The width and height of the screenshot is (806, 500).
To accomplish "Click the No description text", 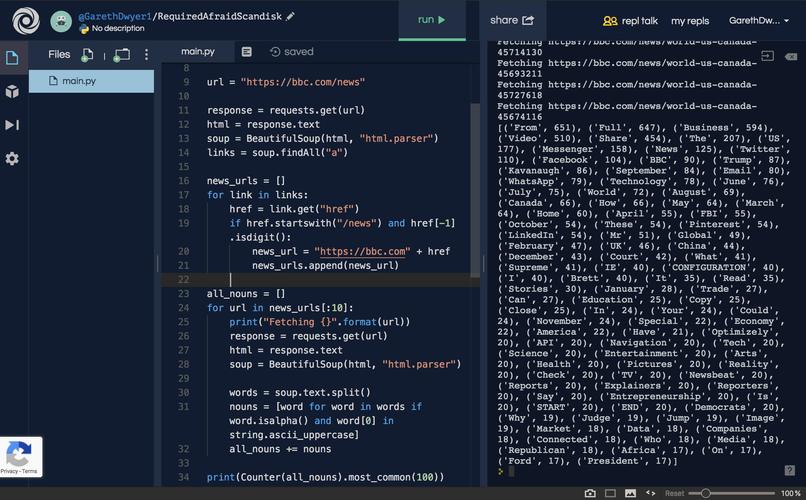I will (118, 28).
